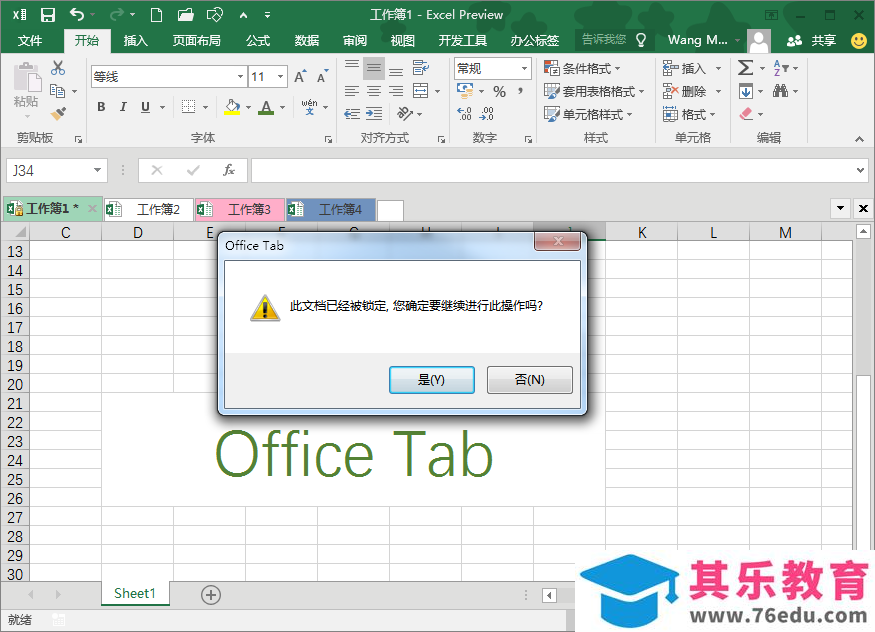875x632 pixels.
Task: Open 套用表格格式 table format dropdown
Action: point(594,91)
